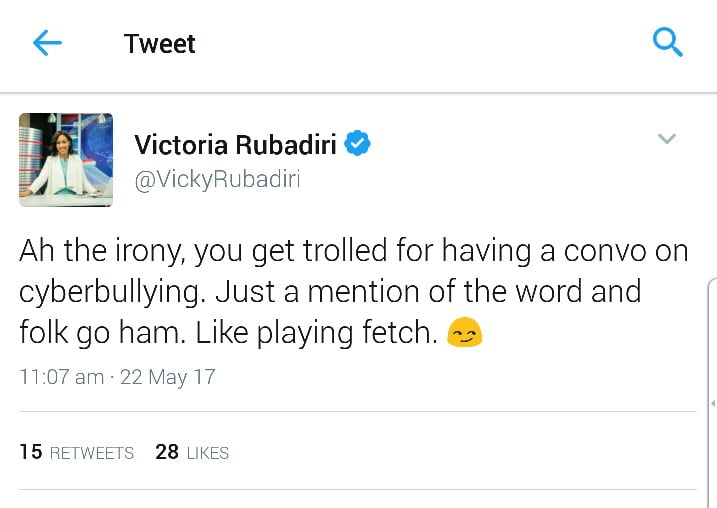Image resolution: width=717 pixels, height=508 pixels.
Task: View the 15 Retweets list
Action: 77,452
